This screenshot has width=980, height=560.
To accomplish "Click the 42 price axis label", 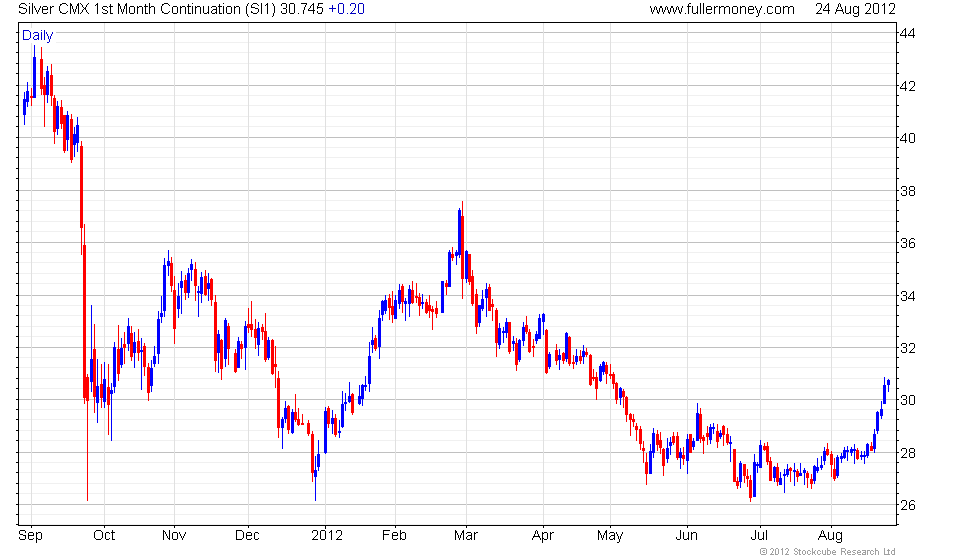I will (x=908, y=86).
